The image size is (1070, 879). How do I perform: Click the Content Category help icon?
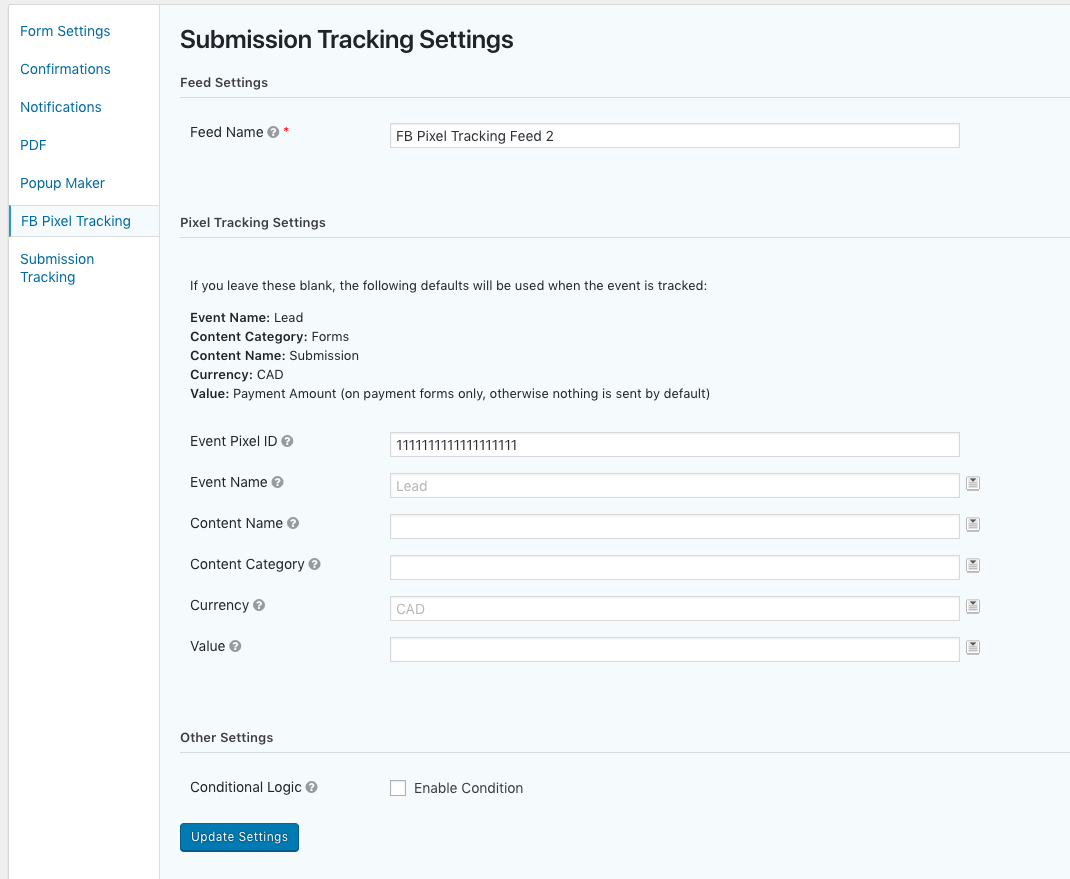click(x=314, y=564)
